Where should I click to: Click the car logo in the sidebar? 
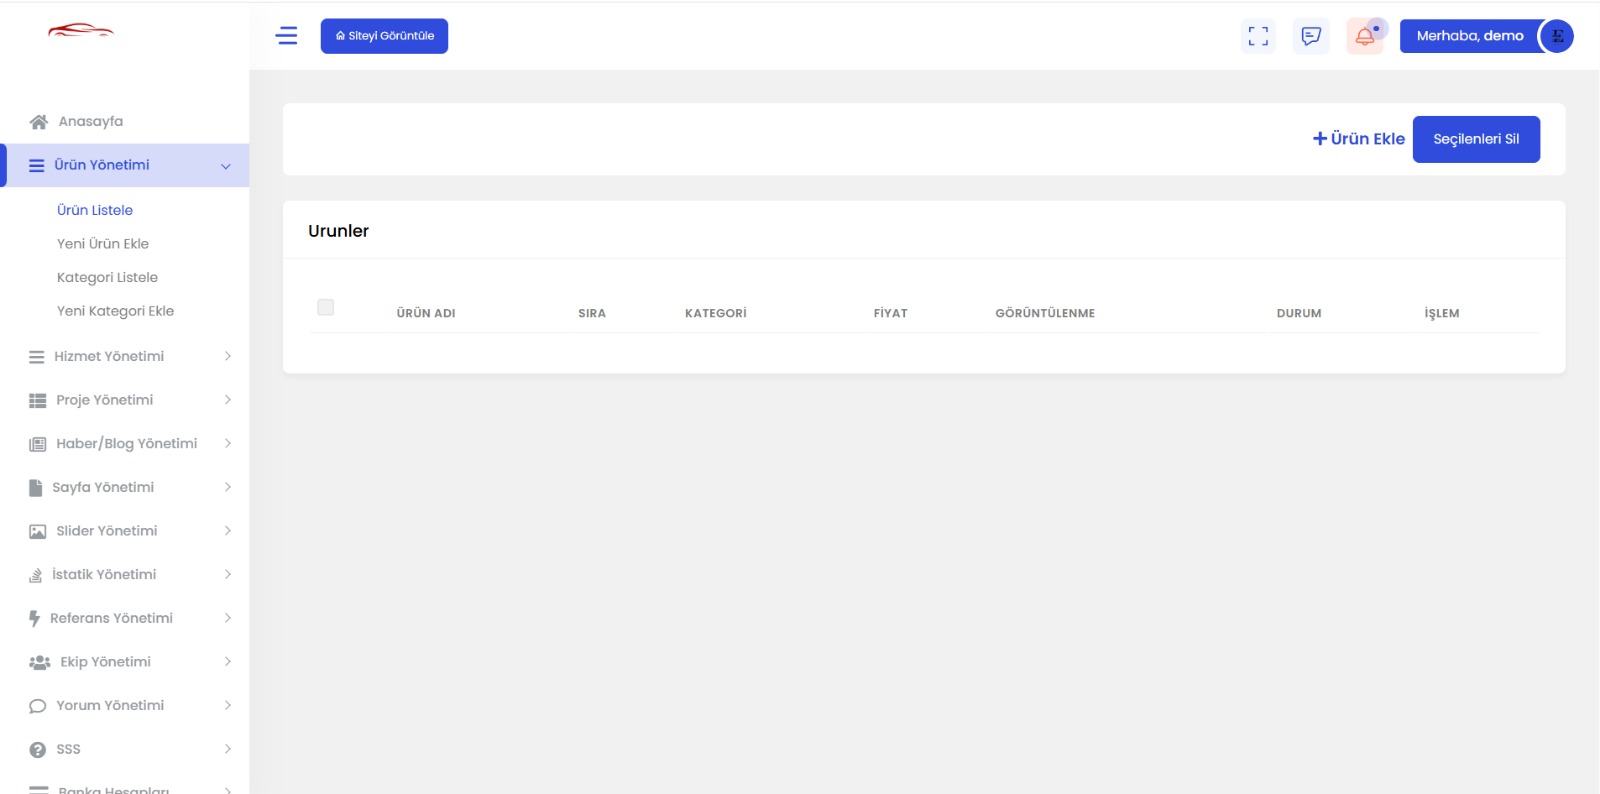81,31
